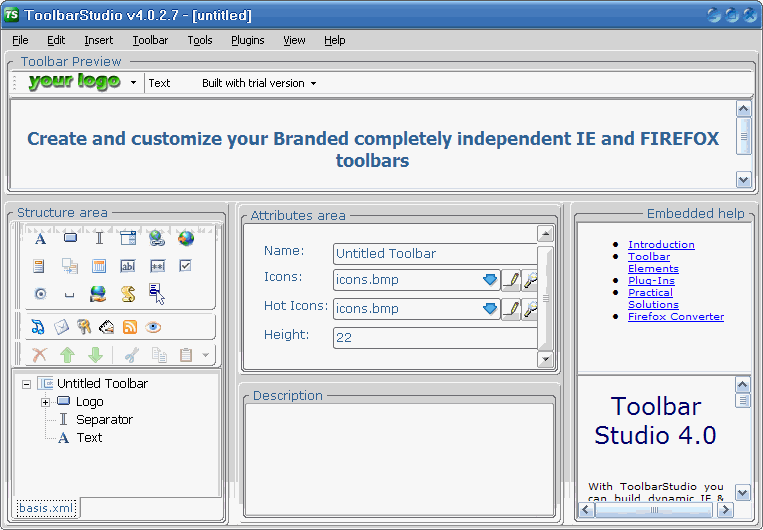
Task: Open the toolbar options arrow beside paste
Action: 205,355
